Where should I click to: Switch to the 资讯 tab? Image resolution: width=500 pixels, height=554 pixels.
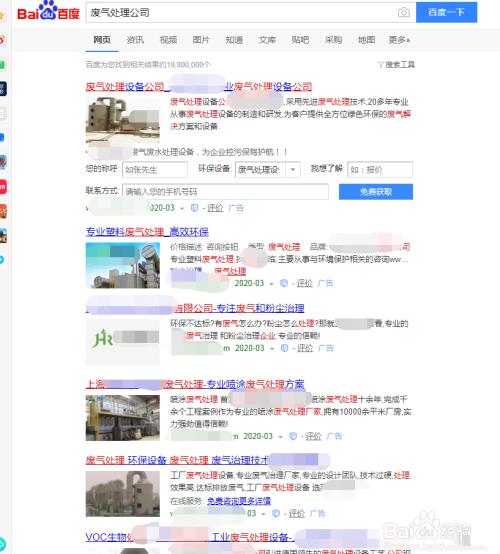tap(135, 40)
